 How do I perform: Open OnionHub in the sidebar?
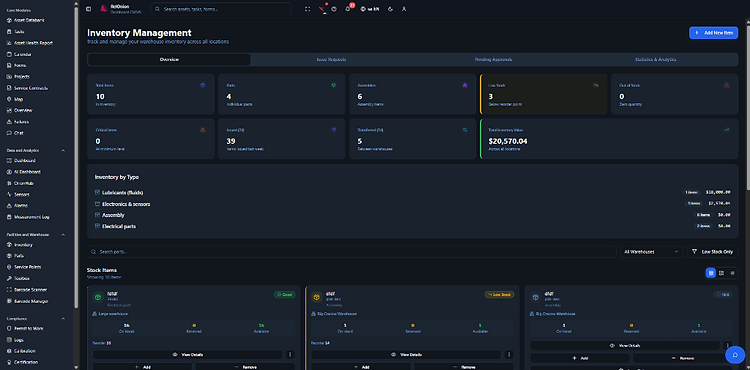pyautogui.click(x=20, y=183)
